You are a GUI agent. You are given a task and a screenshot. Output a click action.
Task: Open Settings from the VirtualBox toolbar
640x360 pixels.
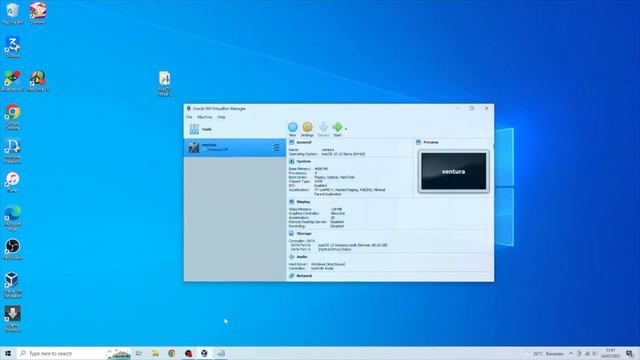point(307,127)
